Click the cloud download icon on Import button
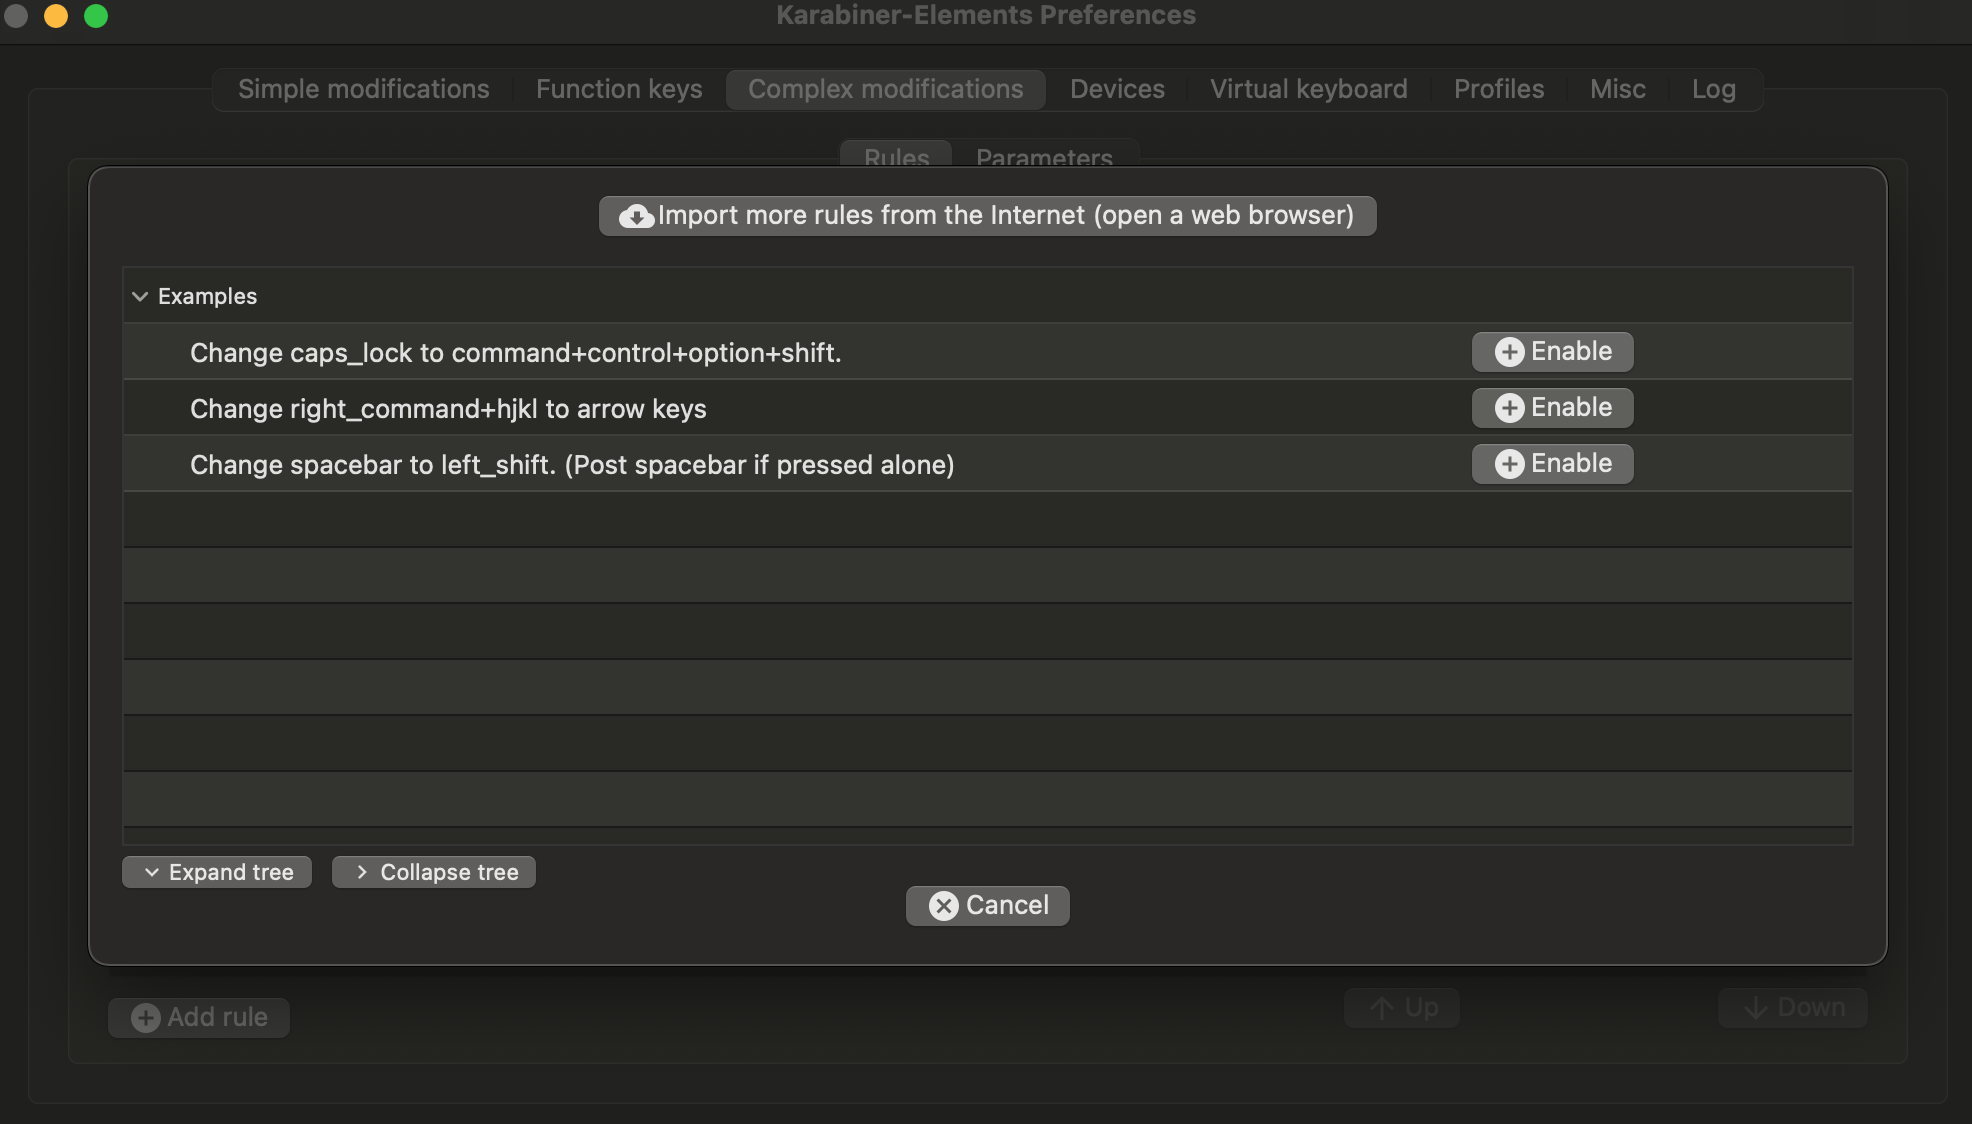The width and height of the screenshot is (1972, 1124). [x=636, y=216]
